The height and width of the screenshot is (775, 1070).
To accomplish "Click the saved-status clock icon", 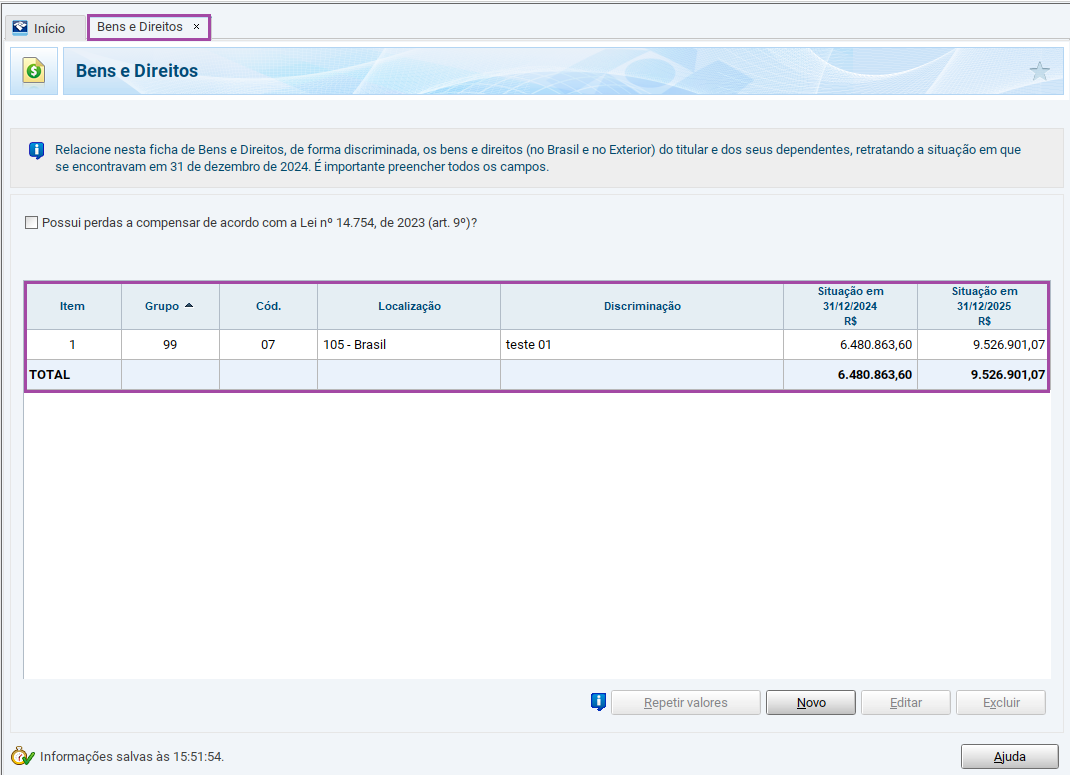I will point(22,756).
